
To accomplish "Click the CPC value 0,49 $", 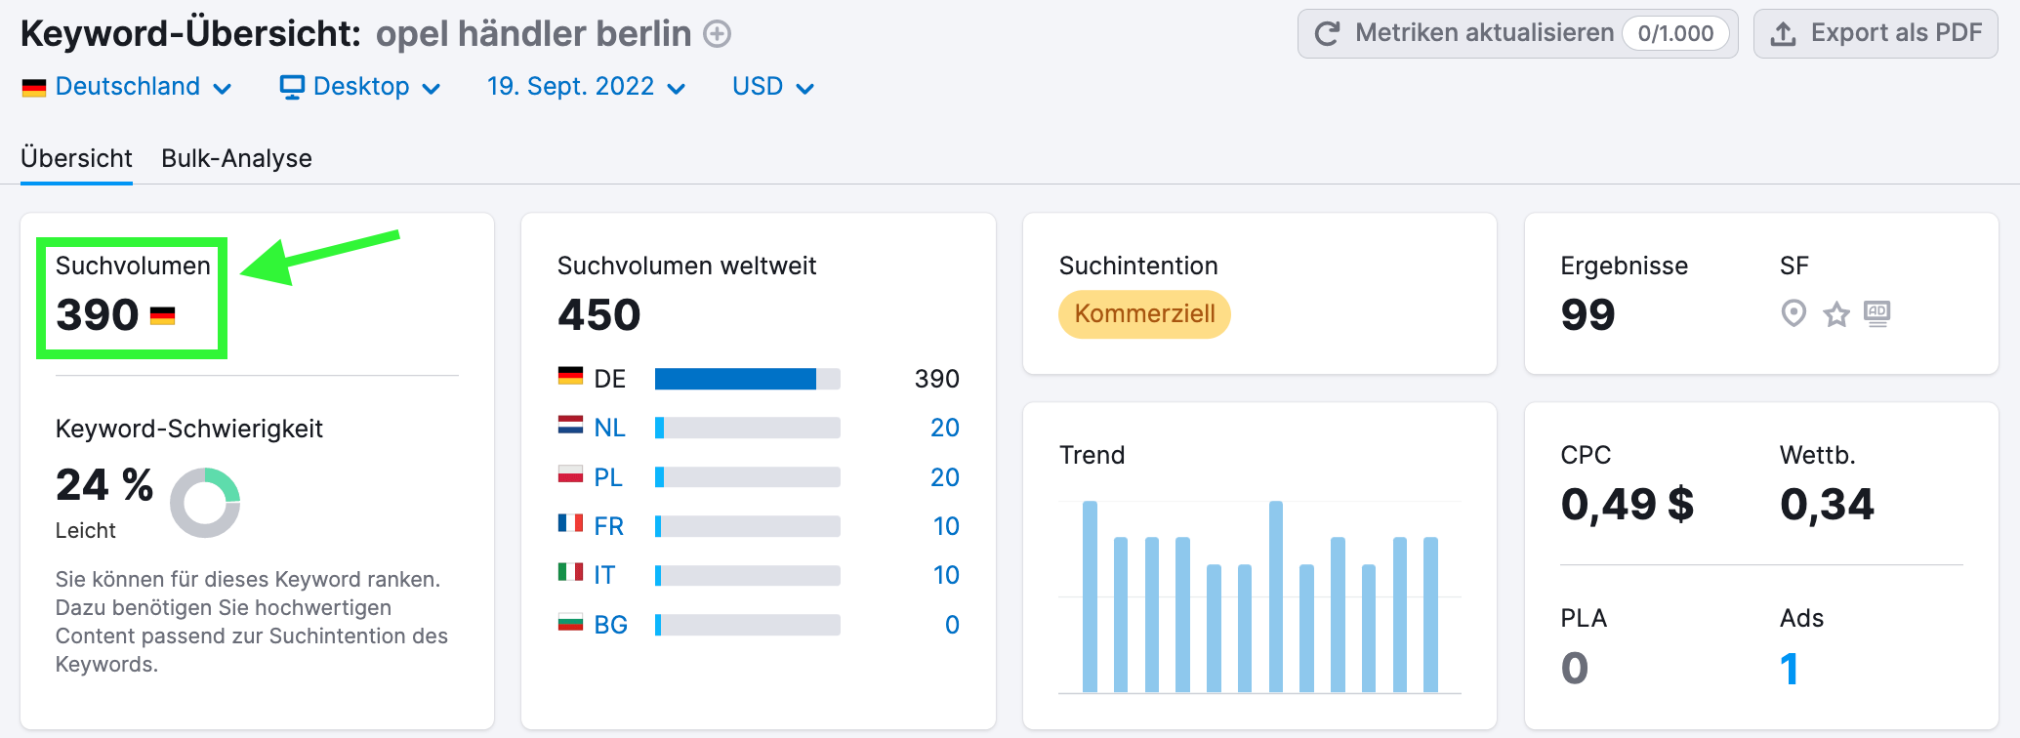I will [1627, 504].
